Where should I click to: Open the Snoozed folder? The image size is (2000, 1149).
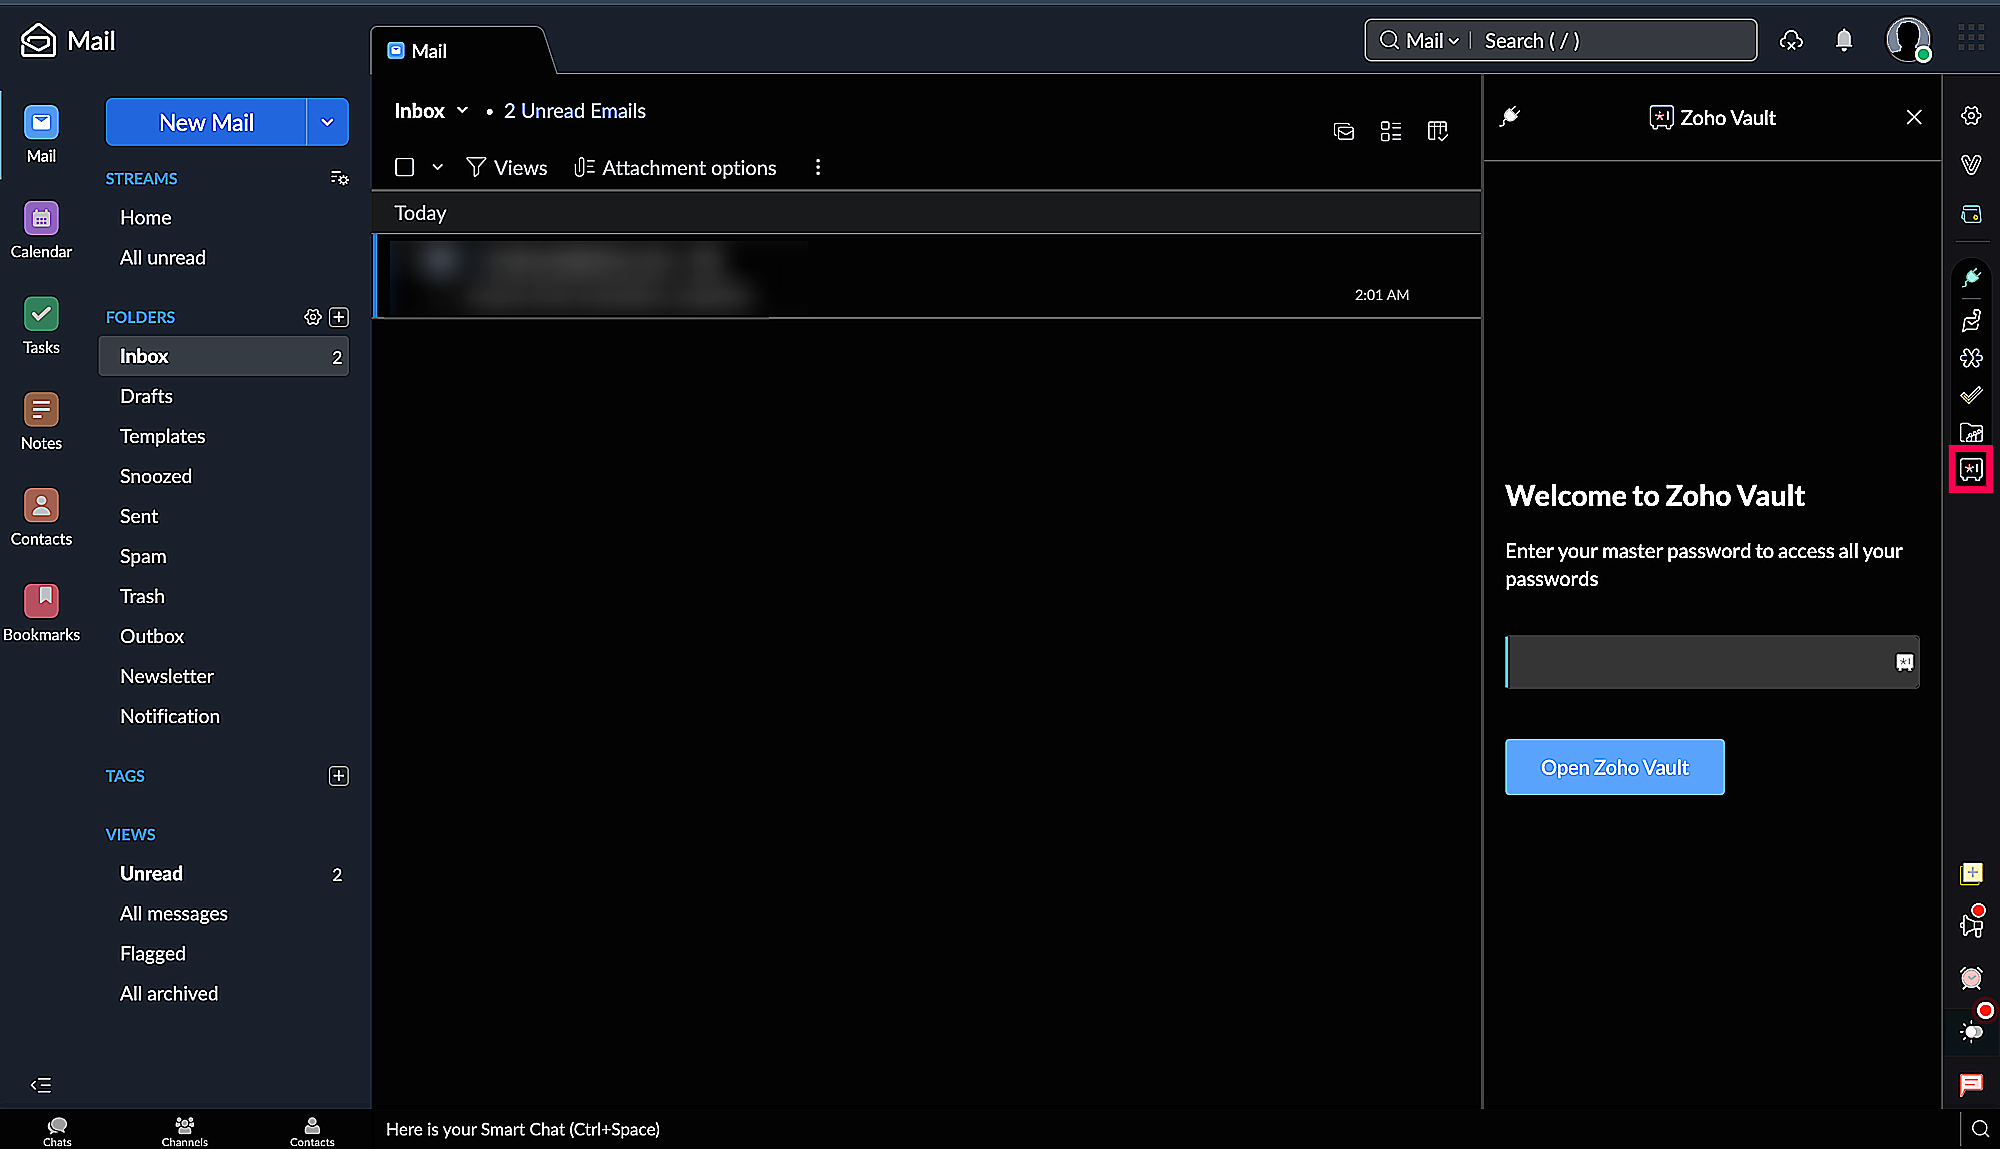click(156, 476)
